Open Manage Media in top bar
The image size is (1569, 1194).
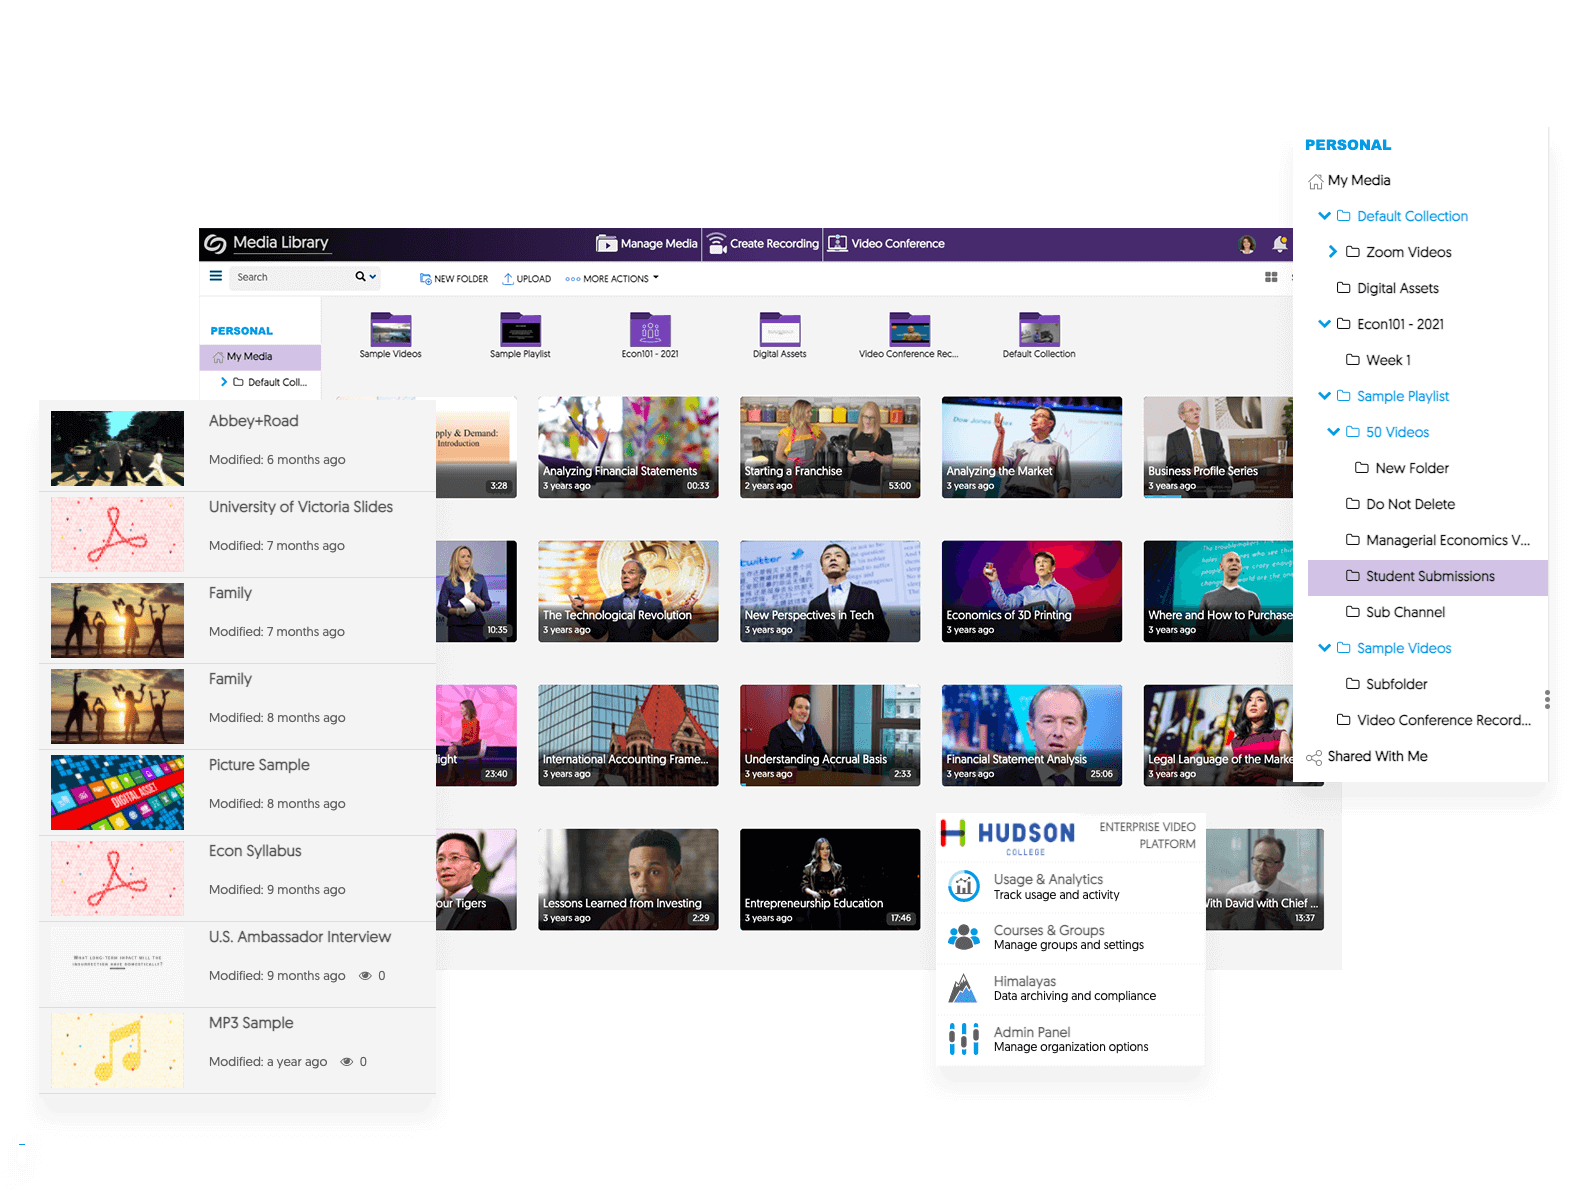coord(647,244)
